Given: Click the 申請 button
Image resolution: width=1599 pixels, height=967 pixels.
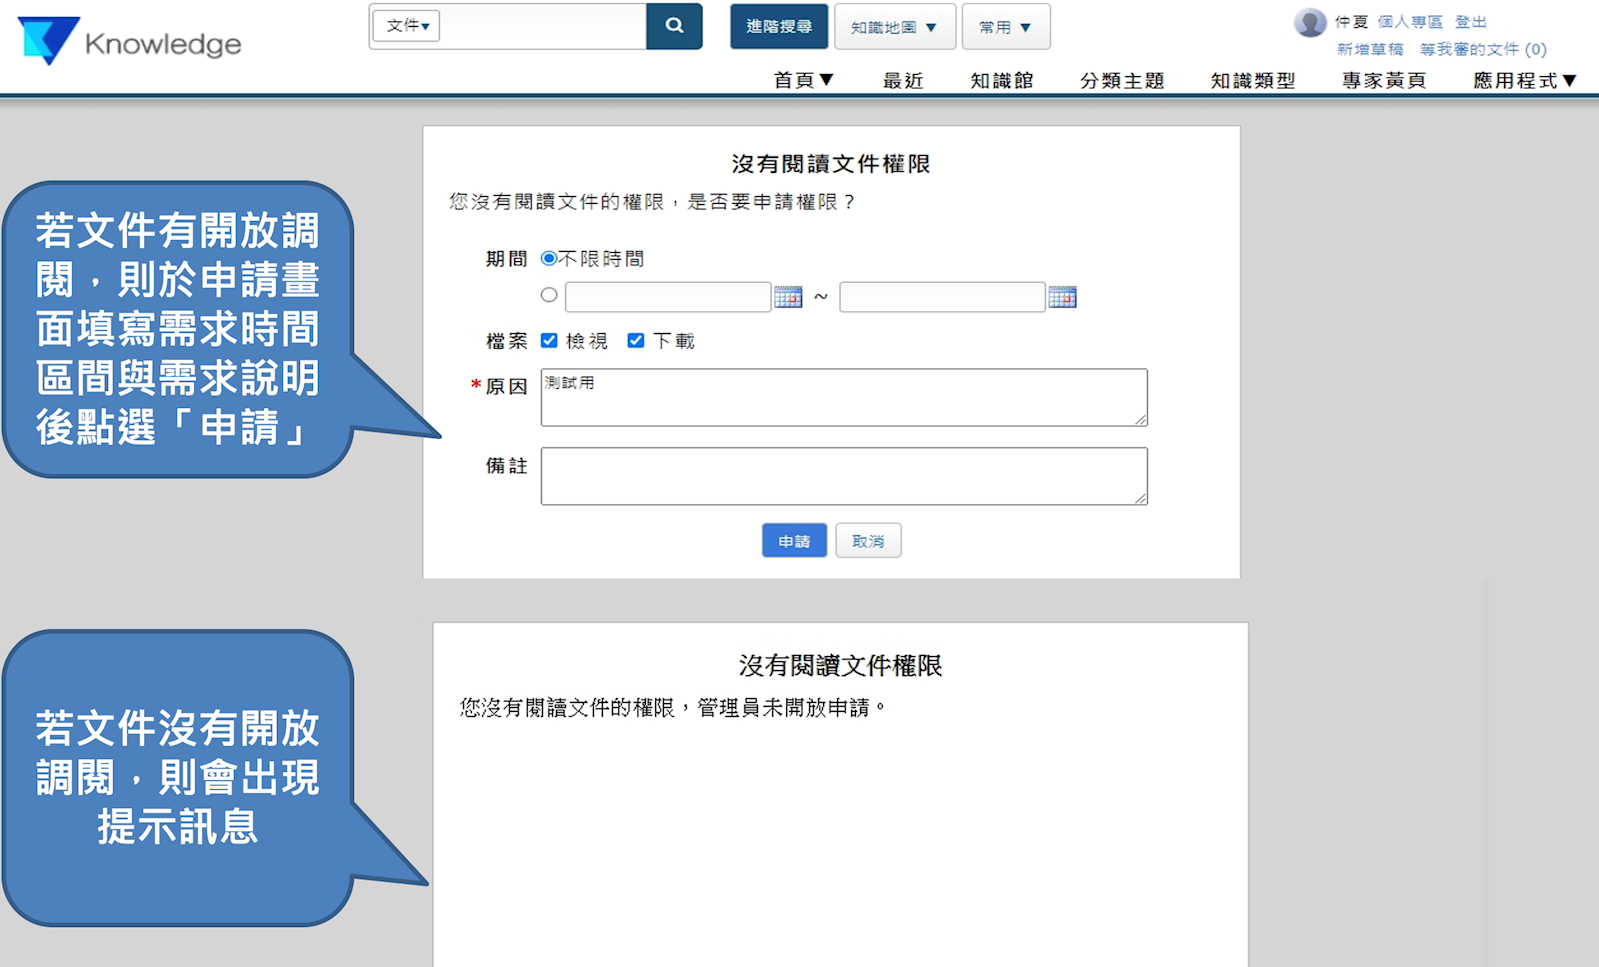Looking at the screenshot, I should (794, 541).
